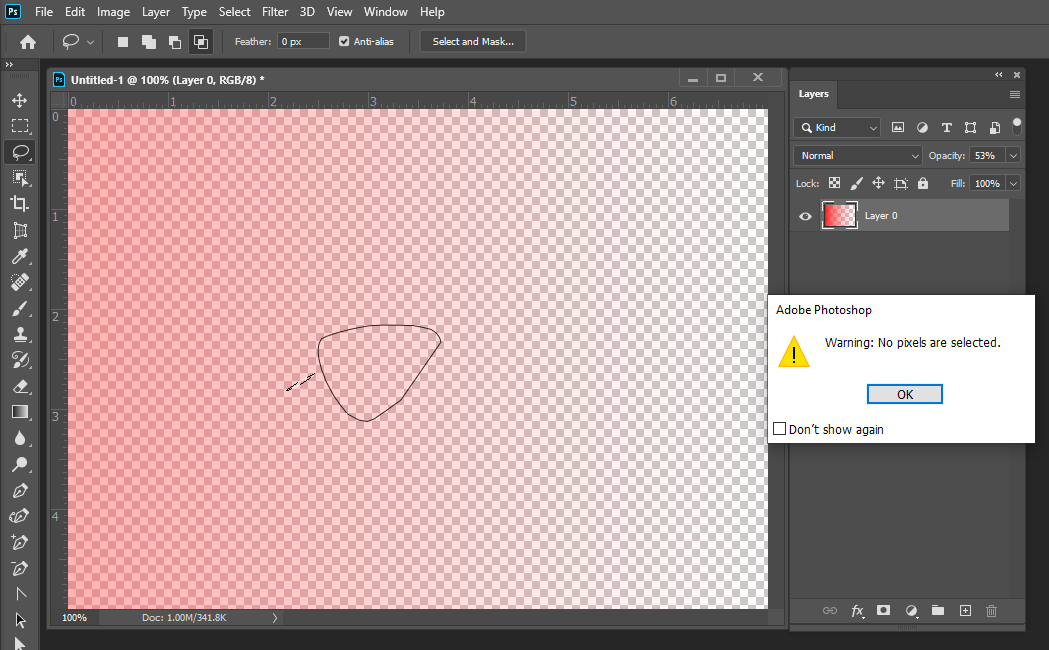The height and width of the screenshot is (650, 1049).
Task: Switch to the Layers tab
Action: (x=813, y=94)
